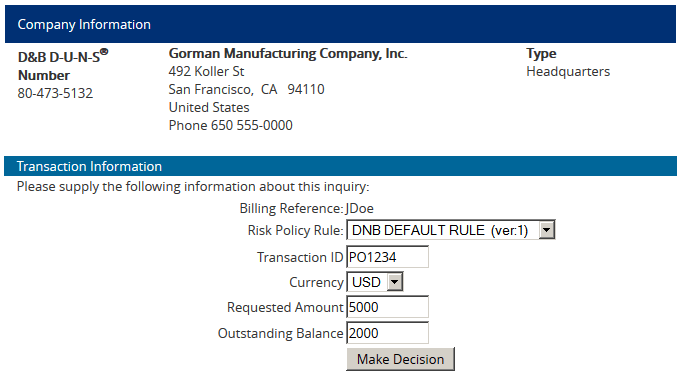Select the D-U-N-S number 80-473-5132
The image size is (681, 378).
pyautogui.click(x=55, y=93)
